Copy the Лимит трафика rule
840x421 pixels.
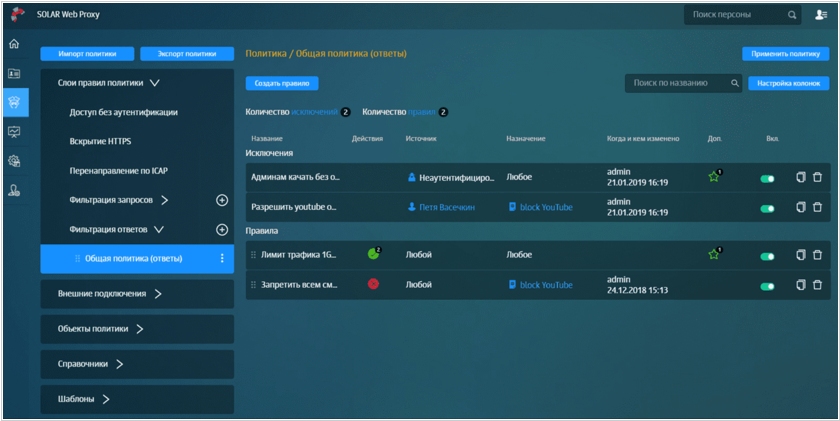[801, 254]
